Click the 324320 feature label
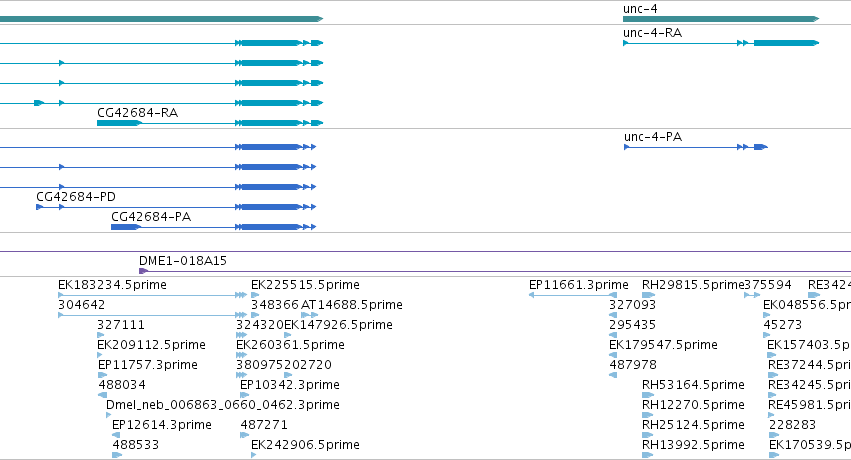Screen dimensions: 851x460 coord(260,325)
